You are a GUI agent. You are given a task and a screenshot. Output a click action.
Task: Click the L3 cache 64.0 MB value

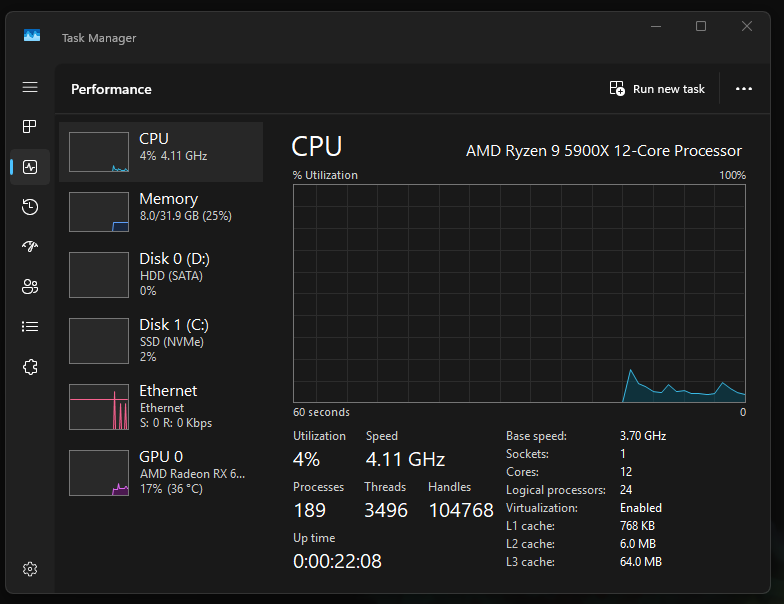point(641,562)
